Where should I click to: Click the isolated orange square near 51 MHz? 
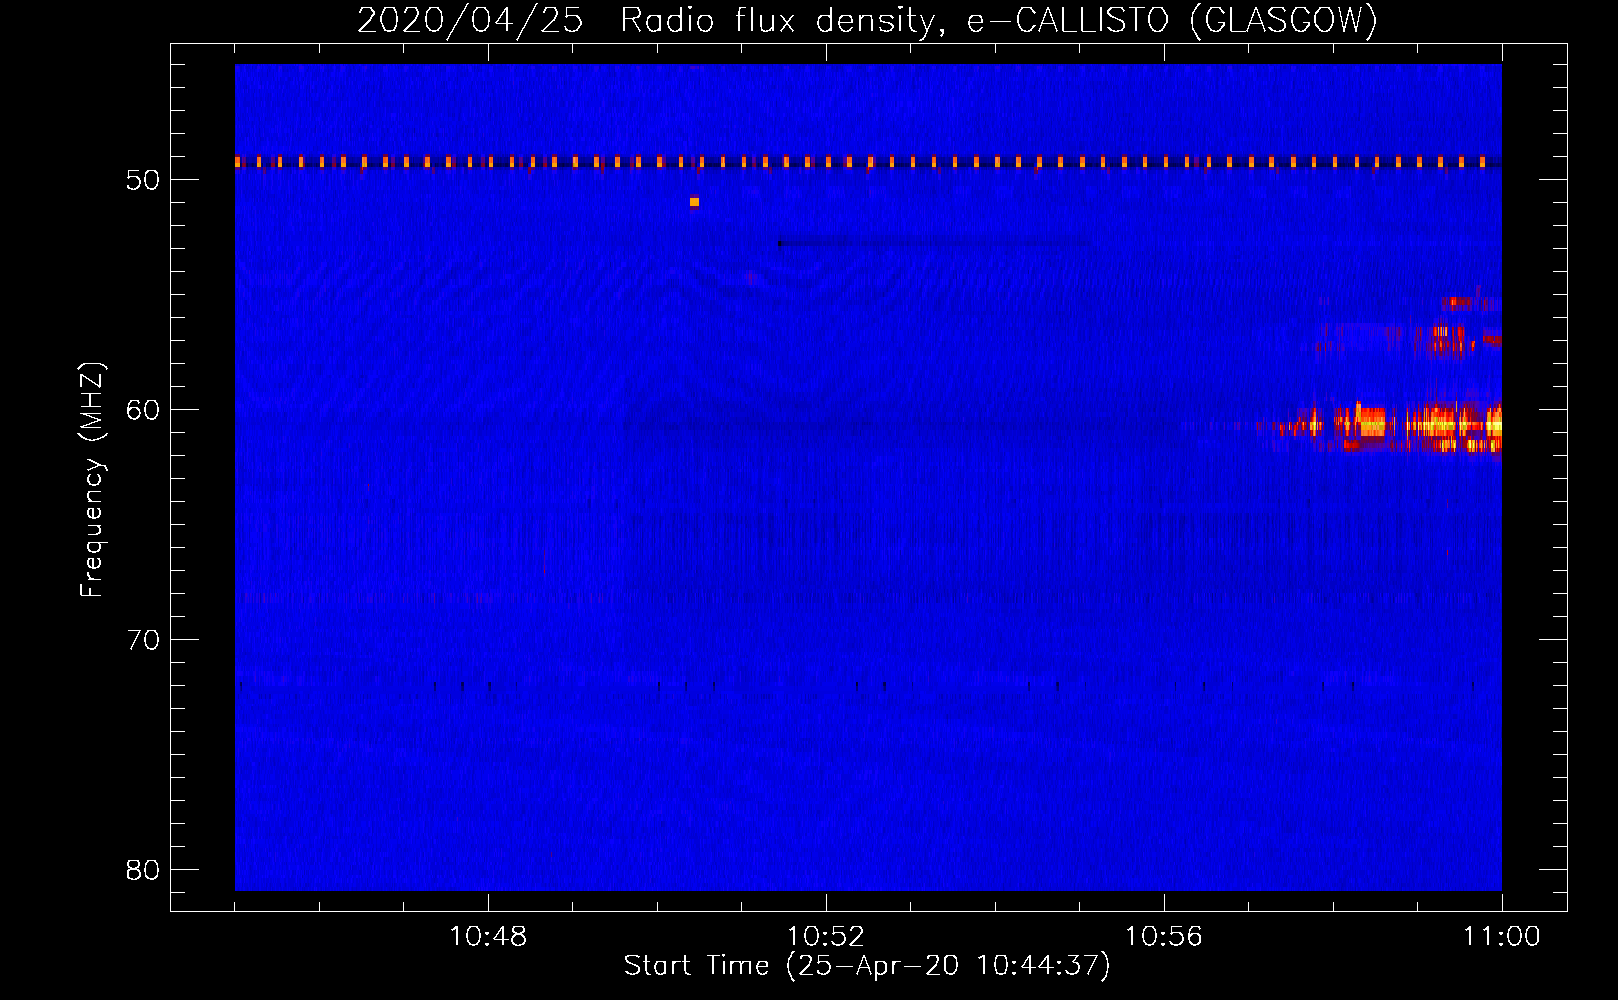click(694, 202)
